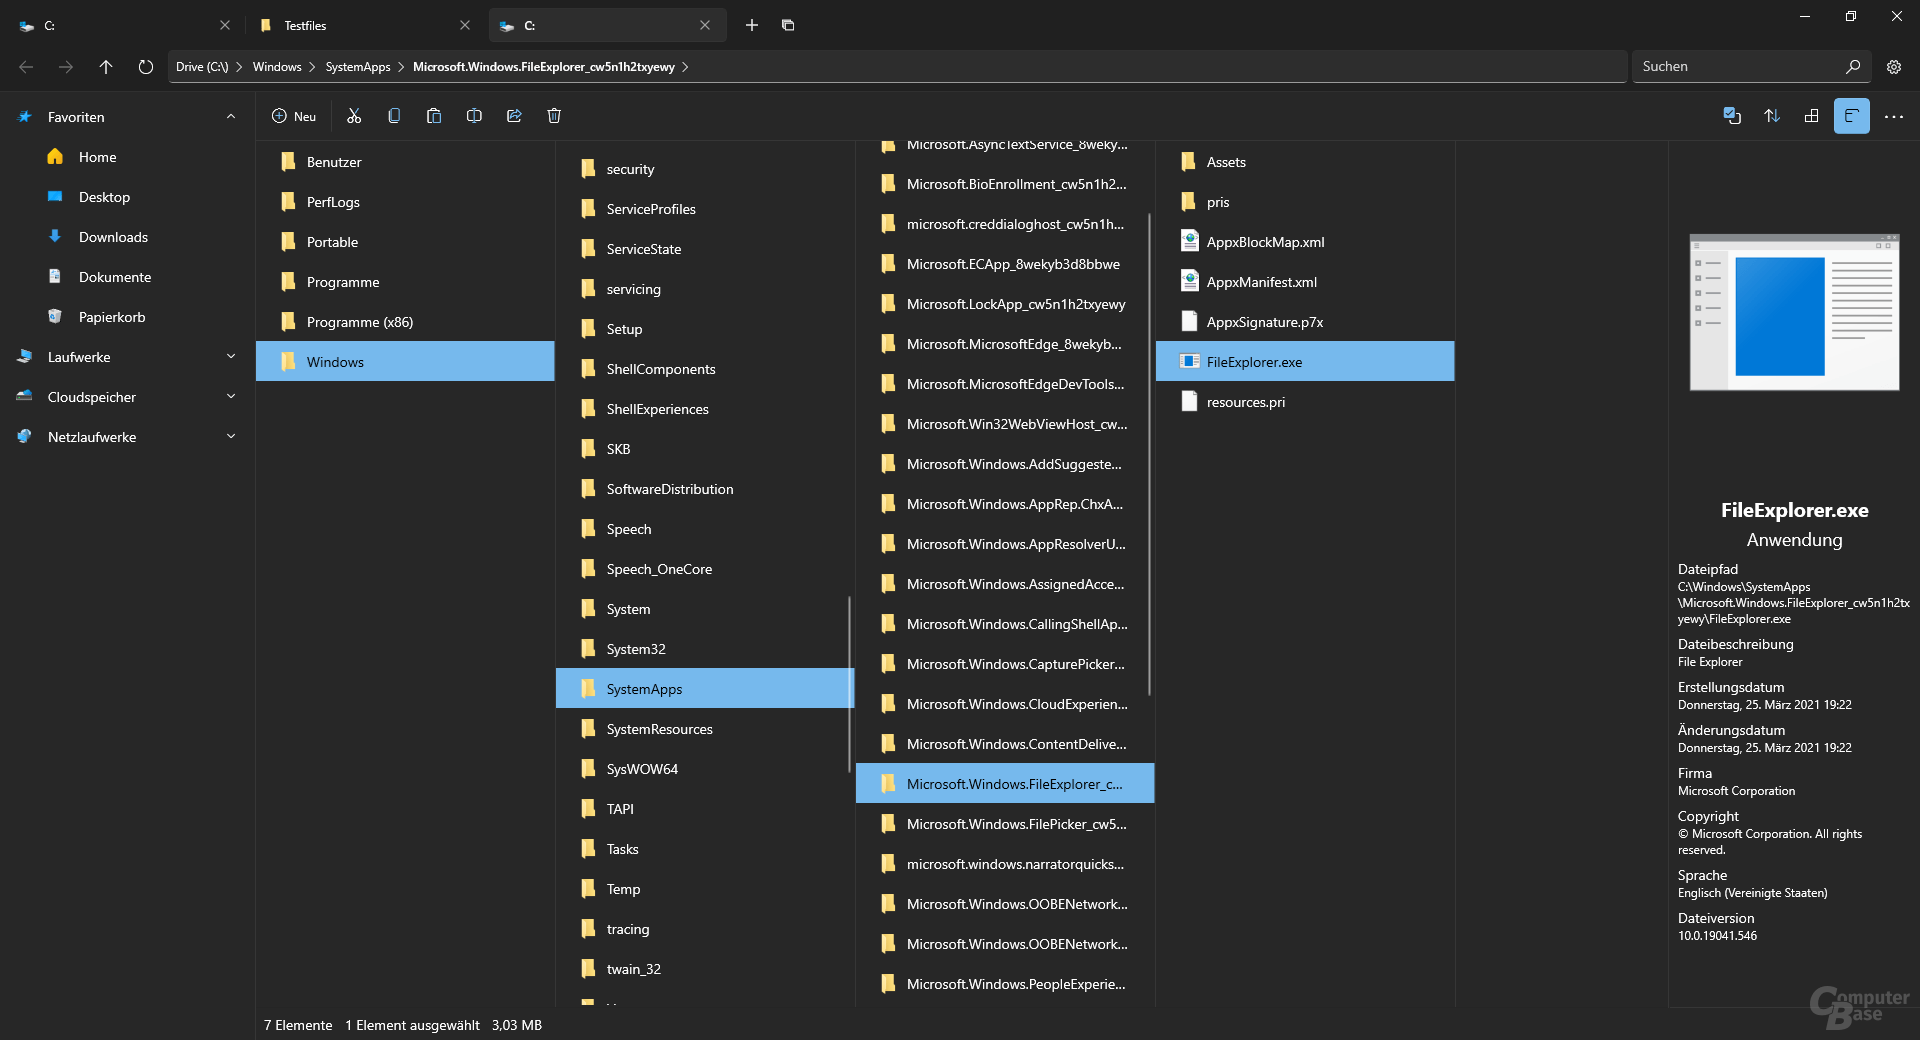Select Microsoft.Windows.FilePicker folder
Viewport: 1920px width, 1040px height.
(x=1004, y=824)
